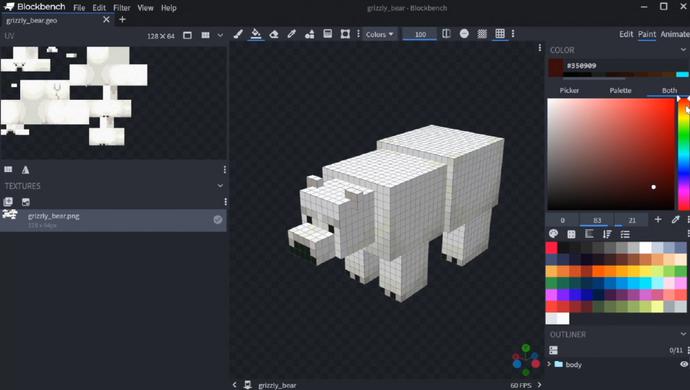Click the UV panel grid icon

[x=206, y=35]
